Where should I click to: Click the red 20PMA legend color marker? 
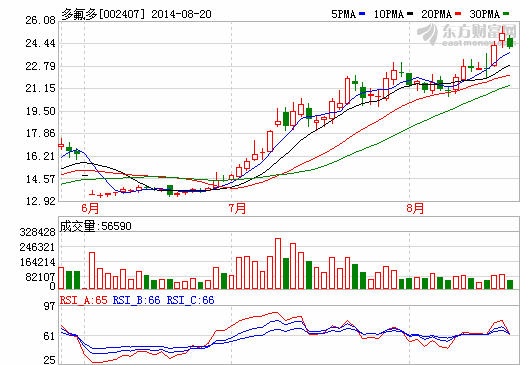(x=458, y=14)
